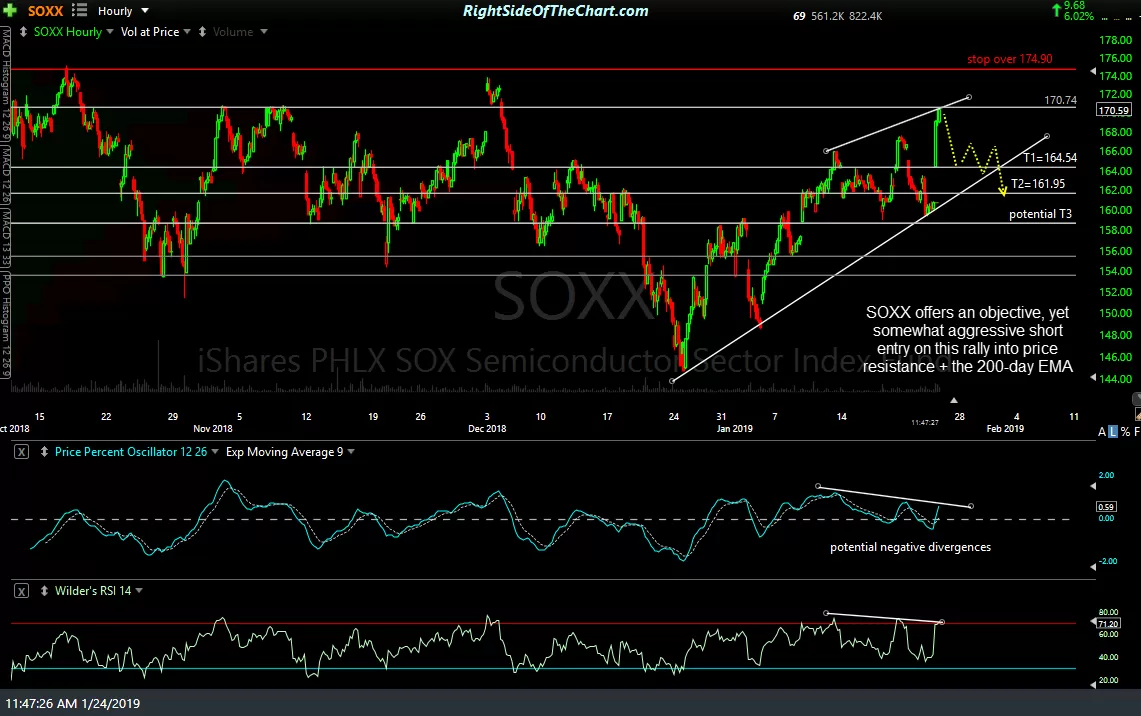
Task: Select the highlighted L log scaling button
Action: click(x=1113, y=432)
